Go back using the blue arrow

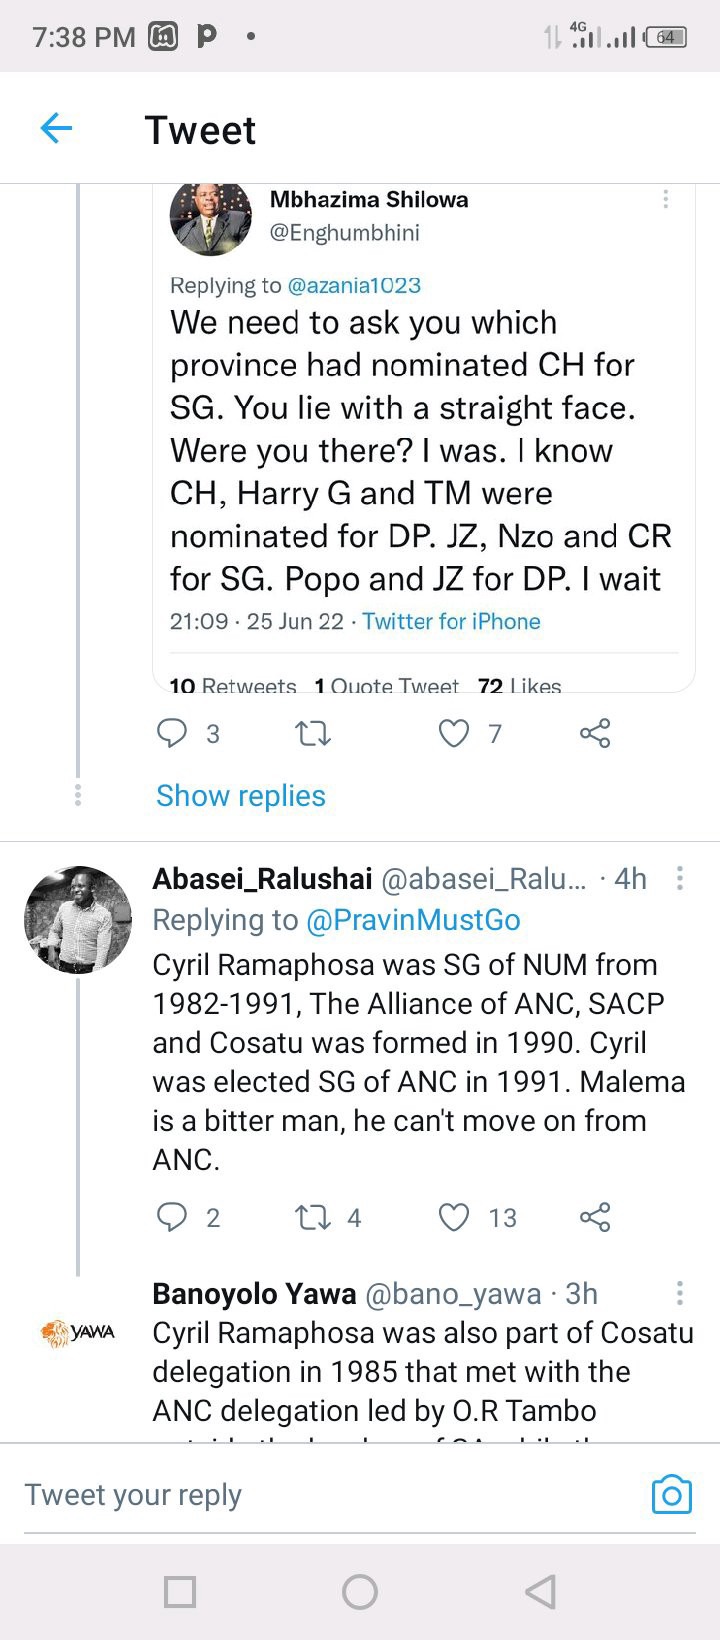pyautogui.click(x=56, y=128)
